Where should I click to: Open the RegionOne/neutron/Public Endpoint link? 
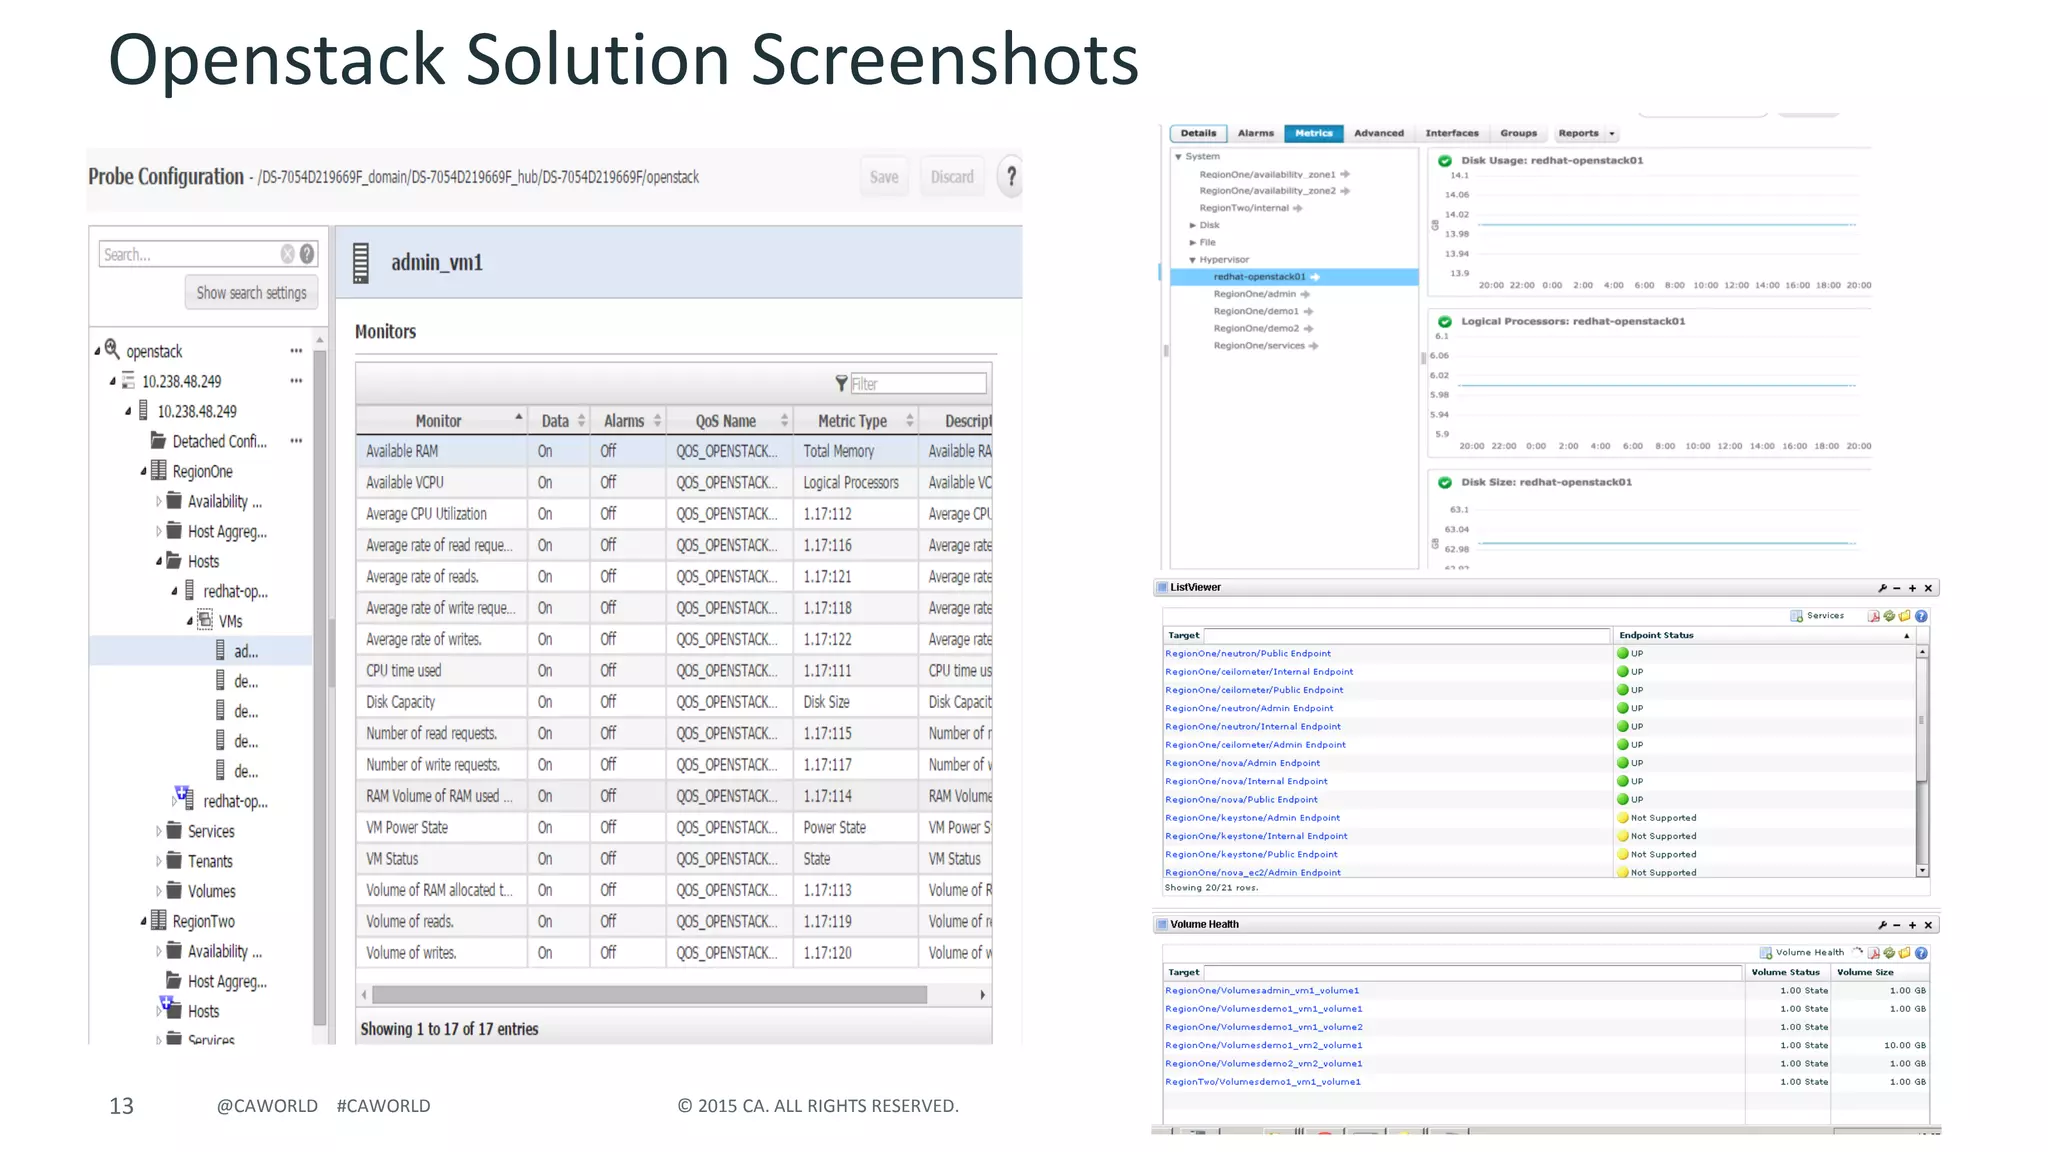tap(1247, 654)
